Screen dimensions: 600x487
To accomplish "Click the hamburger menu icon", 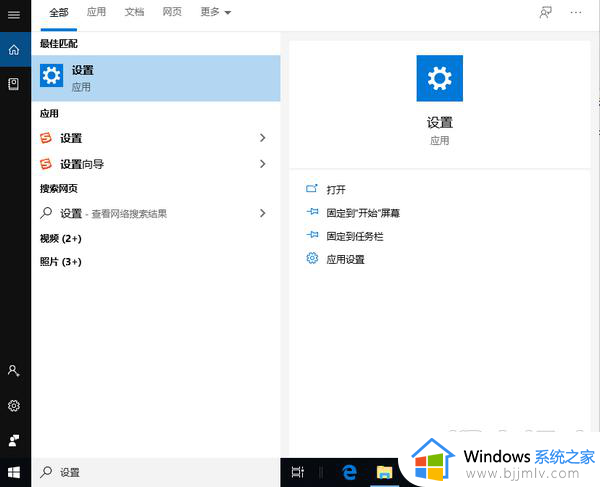I will click(14, 14).
